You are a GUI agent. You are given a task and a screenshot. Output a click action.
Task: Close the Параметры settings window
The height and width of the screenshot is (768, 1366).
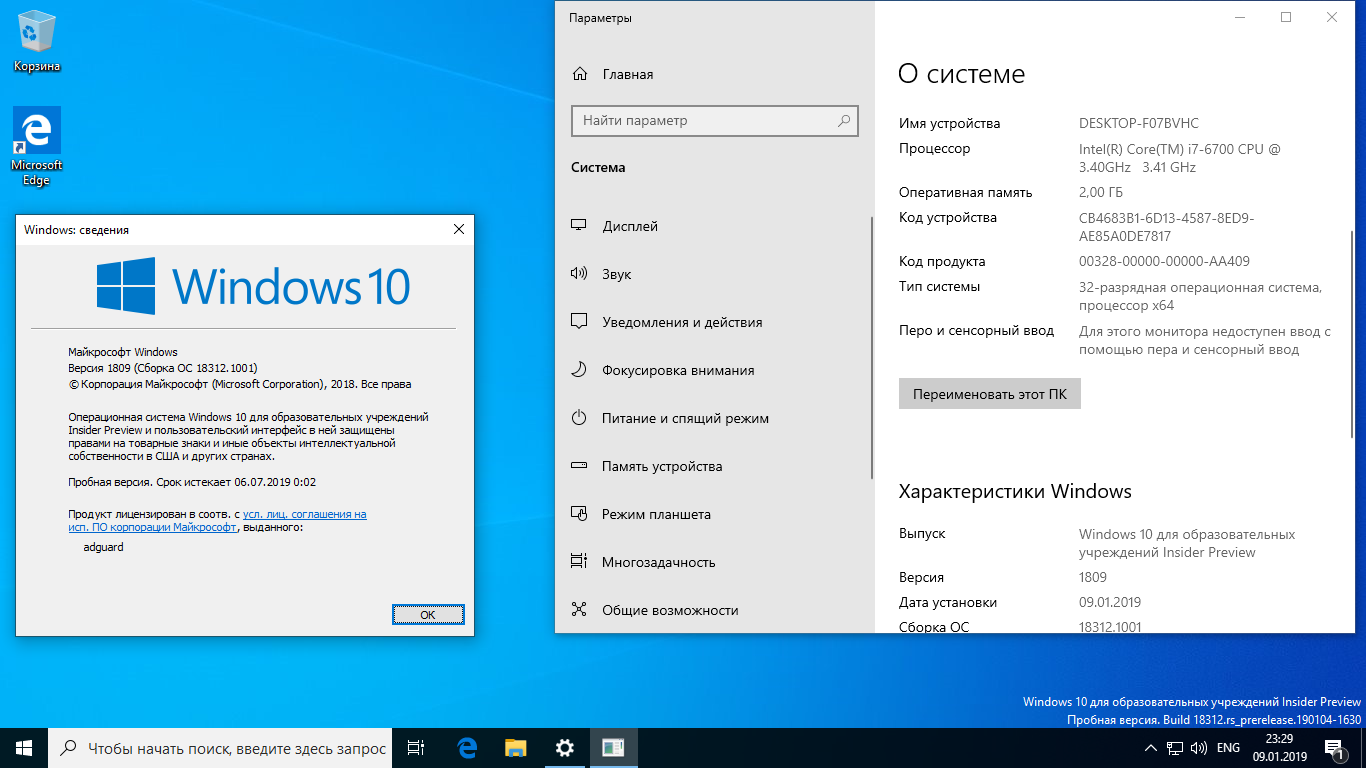point(1332,17)
